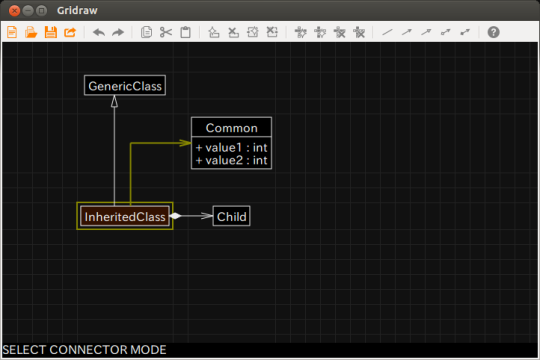The image size is (540, 360).
Task: Export the diagram with the orange share-arrow icon
Action: (x=70, y=32)
